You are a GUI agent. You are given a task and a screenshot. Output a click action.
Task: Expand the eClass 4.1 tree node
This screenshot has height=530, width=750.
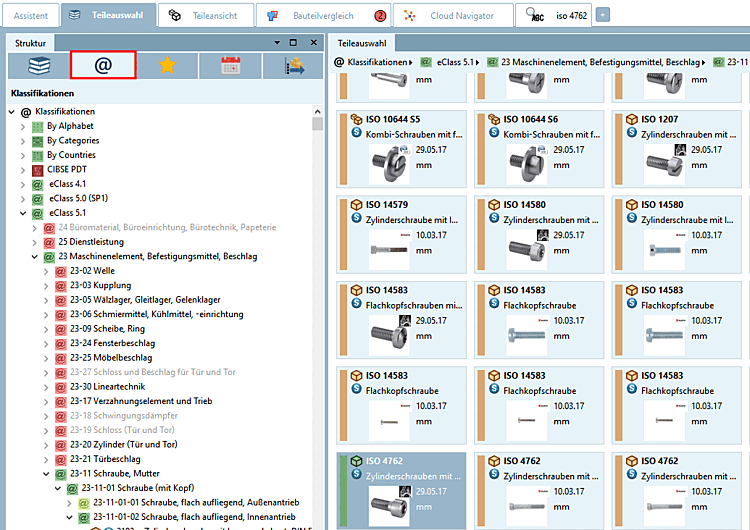[x=23, y=184]
